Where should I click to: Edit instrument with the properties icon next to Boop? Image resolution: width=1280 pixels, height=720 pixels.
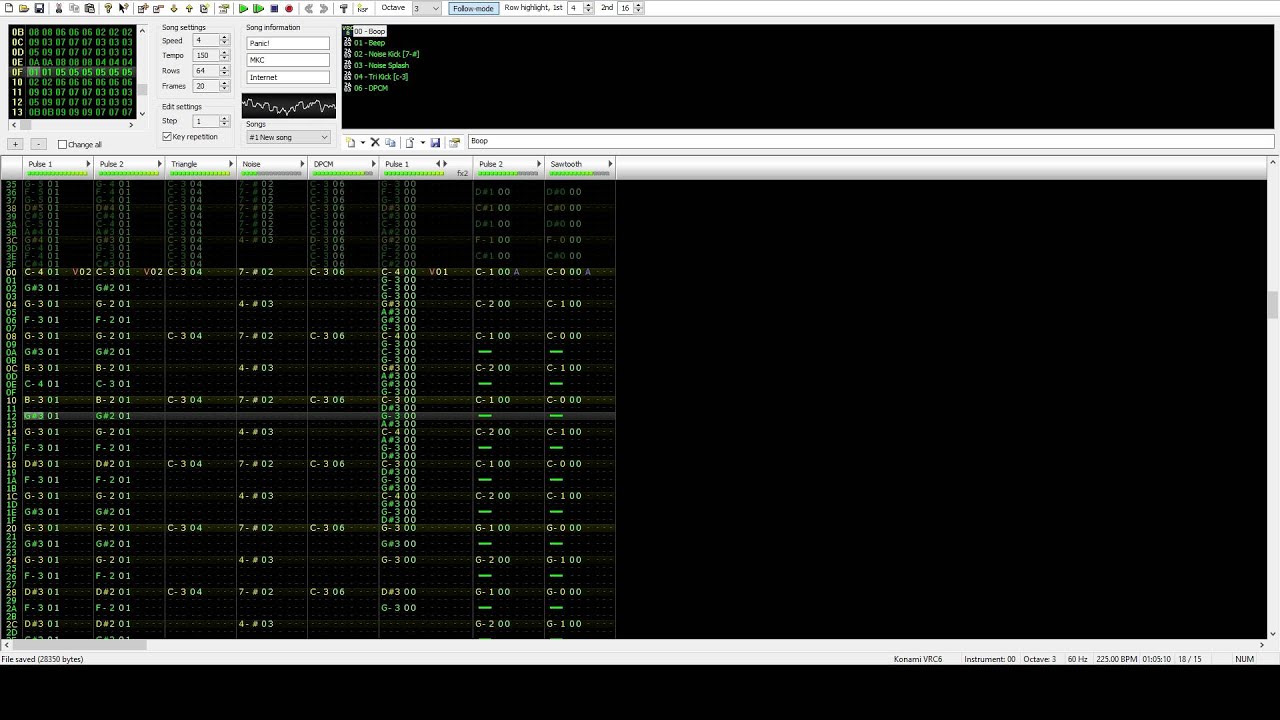[x=454, y=142]
